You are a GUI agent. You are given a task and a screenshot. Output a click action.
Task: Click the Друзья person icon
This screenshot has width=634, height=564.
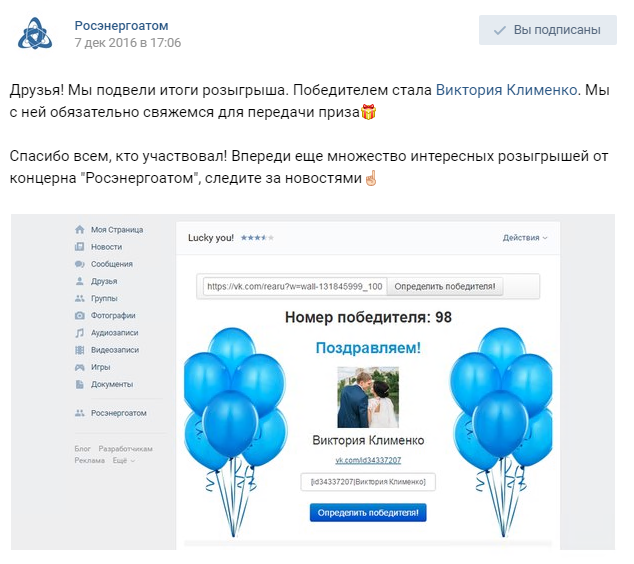(x=80, y=281)
